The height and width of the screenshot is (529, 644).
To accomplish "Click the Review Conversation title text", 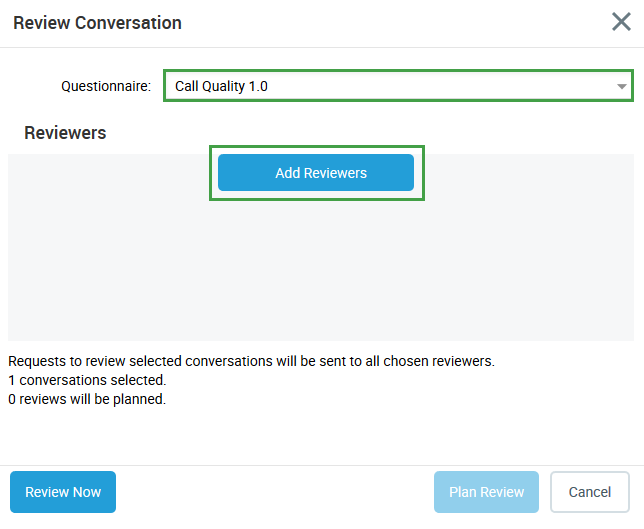I will coord(97,22).
